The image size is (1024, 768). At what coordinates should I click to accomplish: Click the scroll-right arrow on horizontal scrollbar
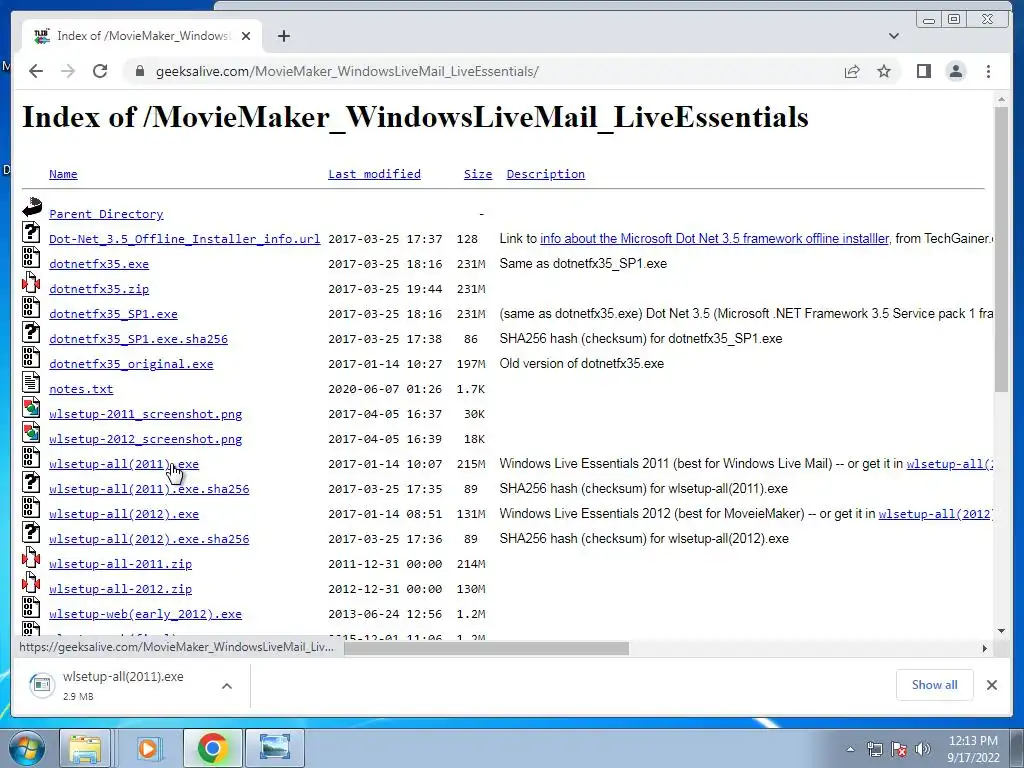[x=985, y=648]
